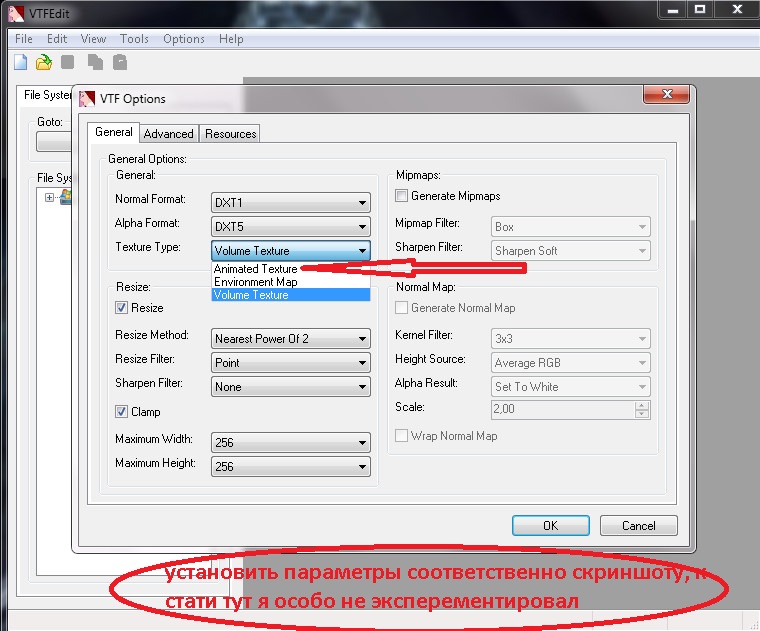Open the View menu
The height and width of the screenshot is (631, 760).
[x=93, y=39]
